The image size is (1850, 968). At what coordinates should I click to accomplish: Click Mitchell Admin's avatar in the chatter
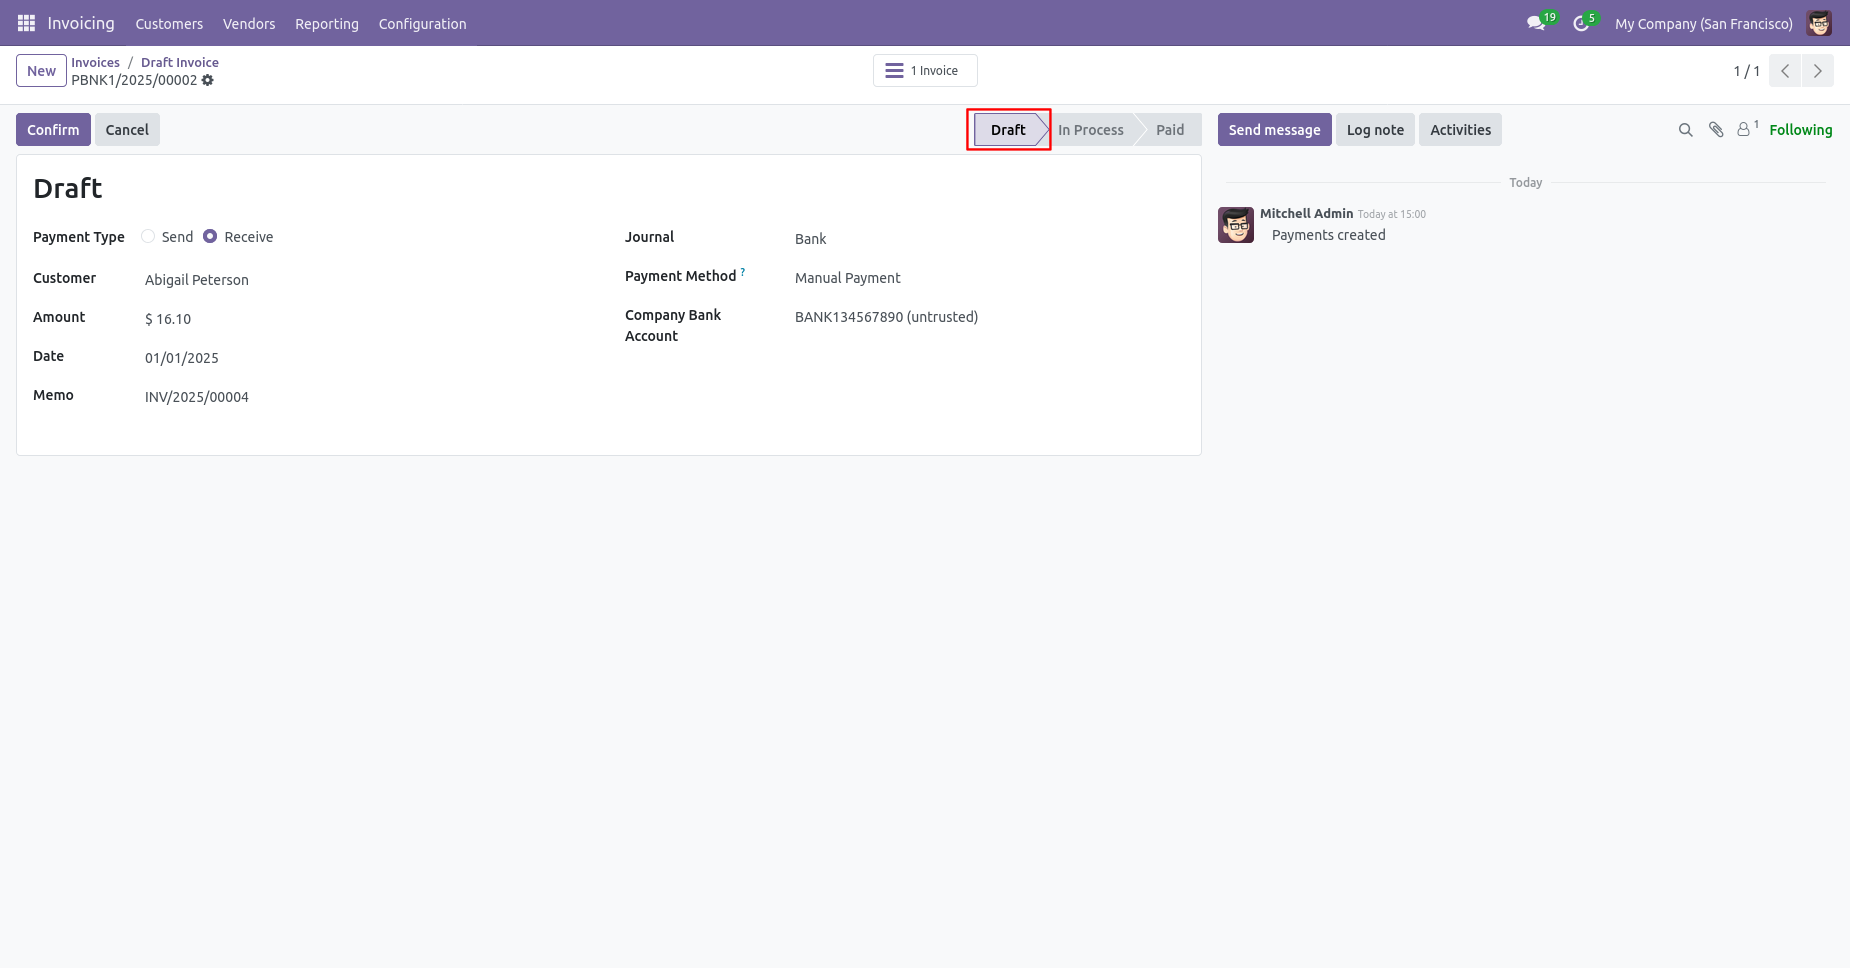pos(1236,225)
